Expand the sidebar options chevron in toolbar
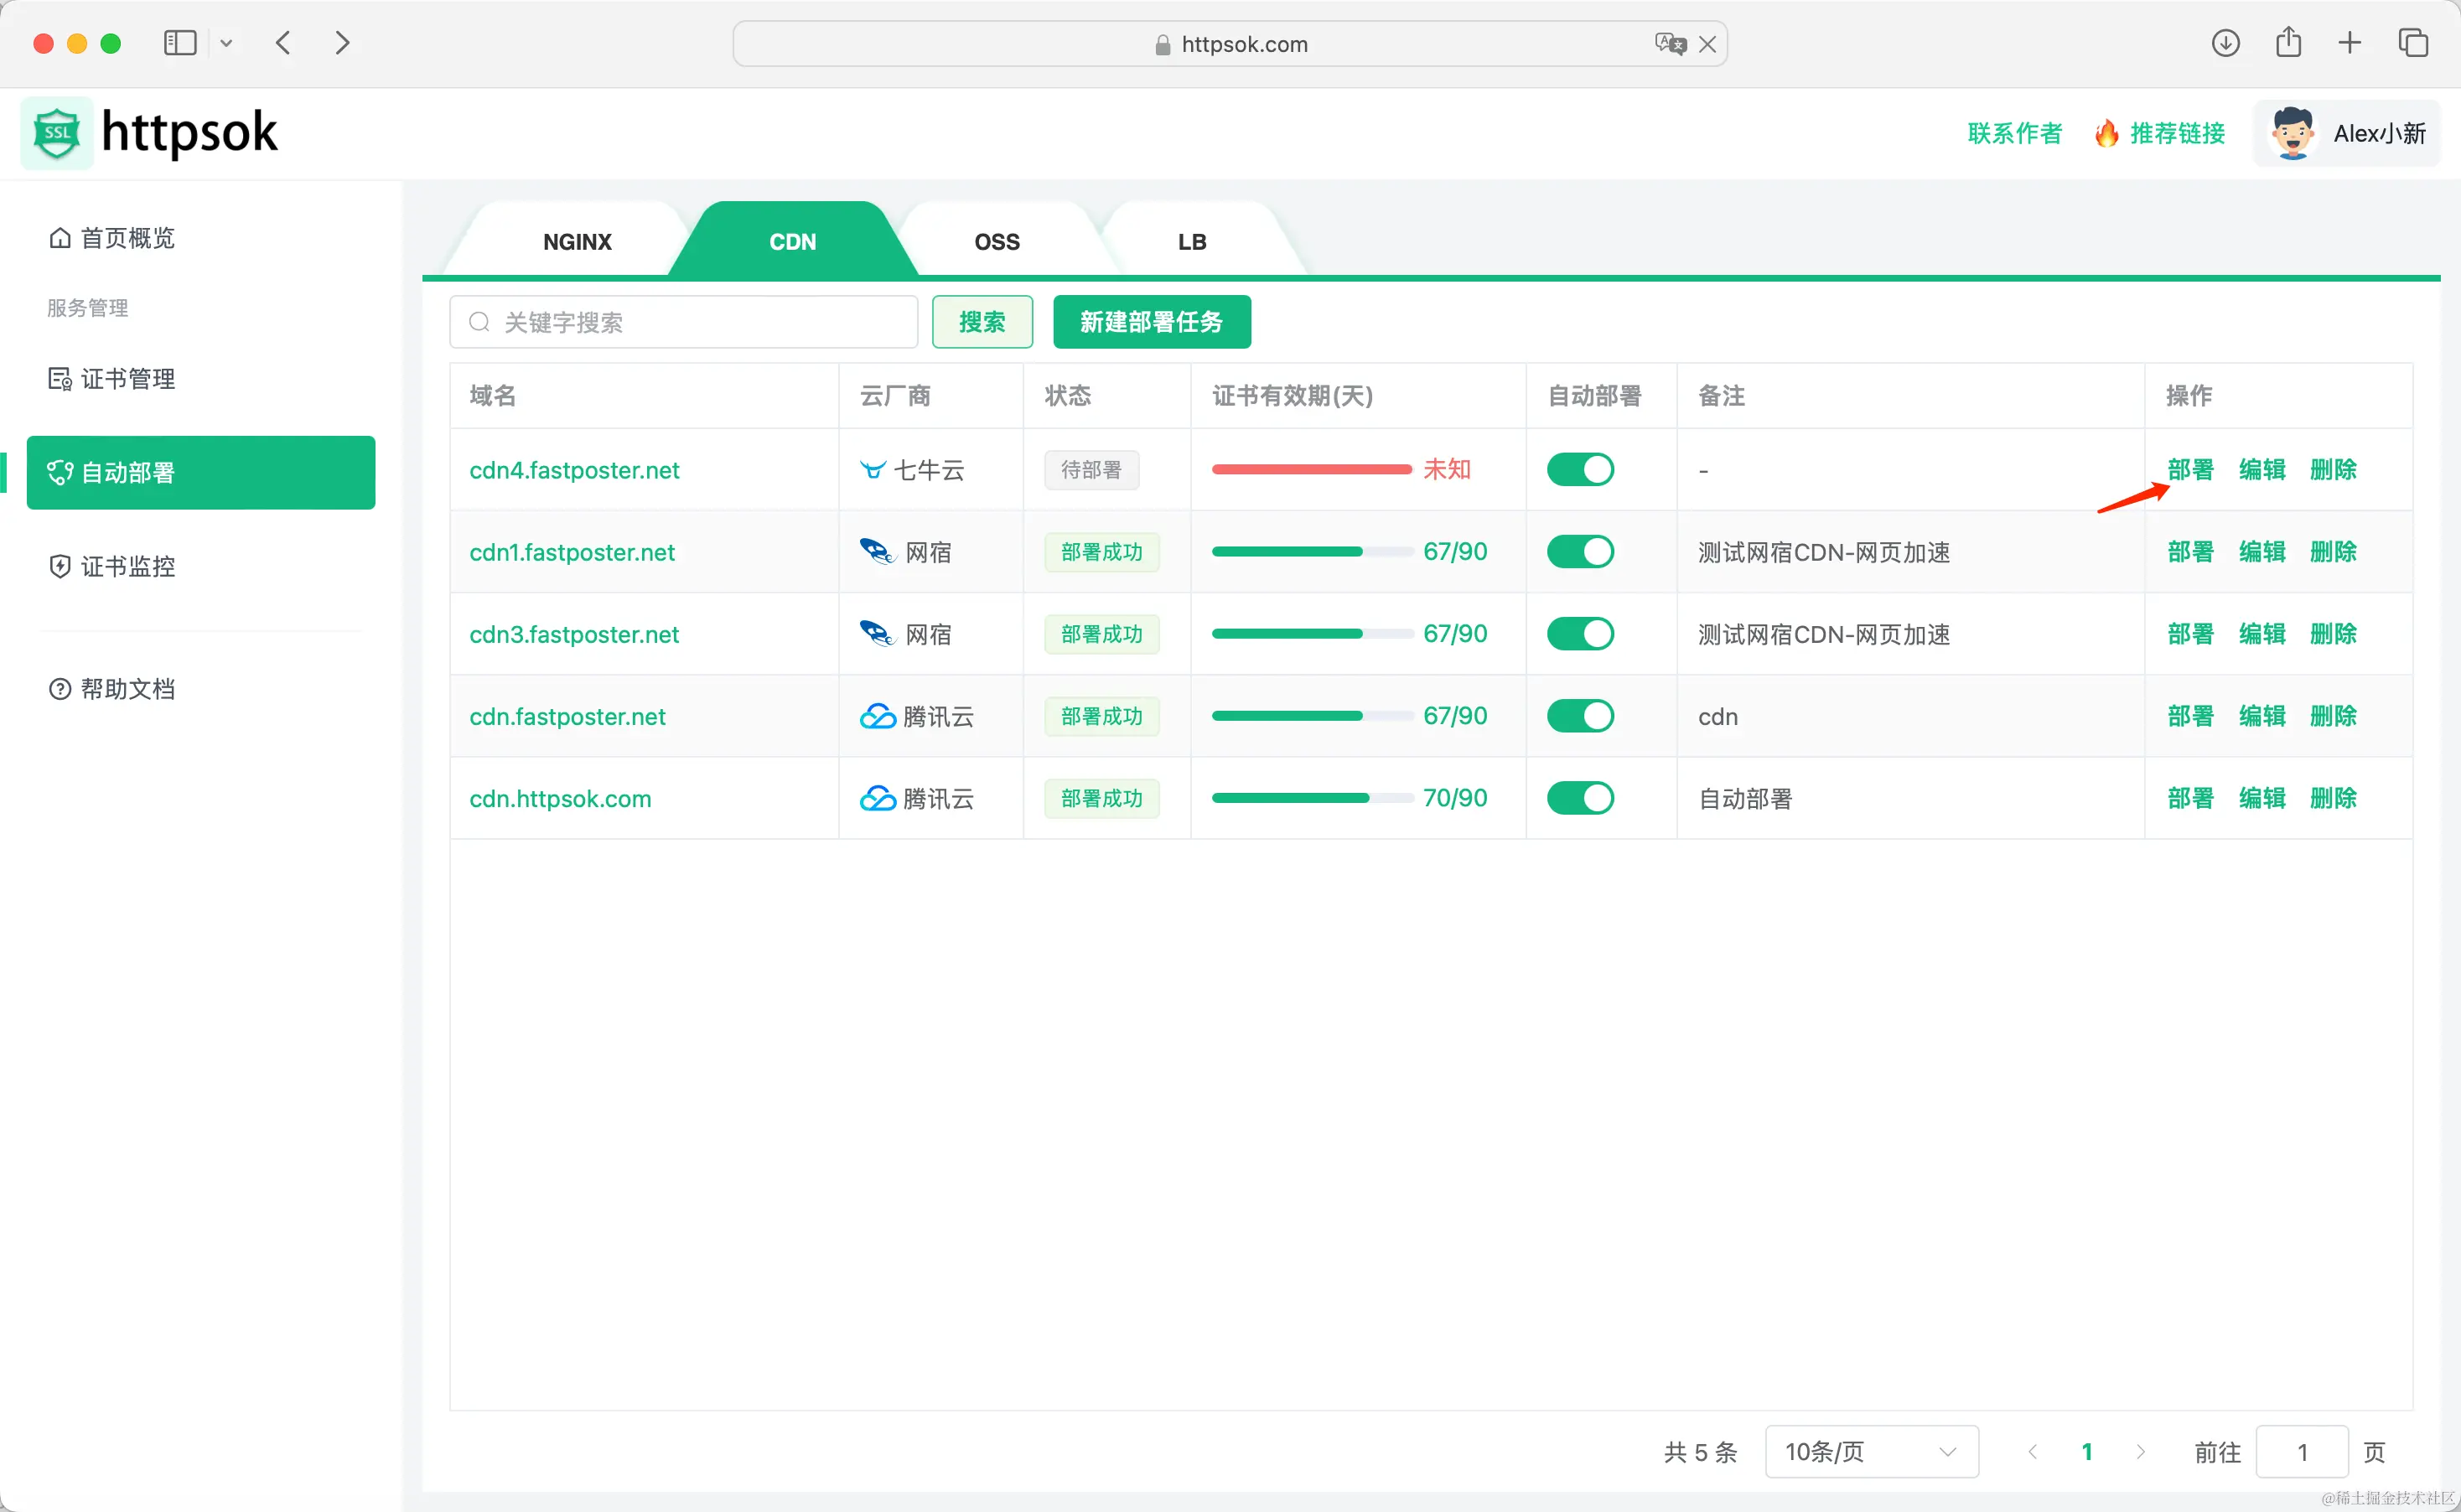 click(x=226, y=43)
